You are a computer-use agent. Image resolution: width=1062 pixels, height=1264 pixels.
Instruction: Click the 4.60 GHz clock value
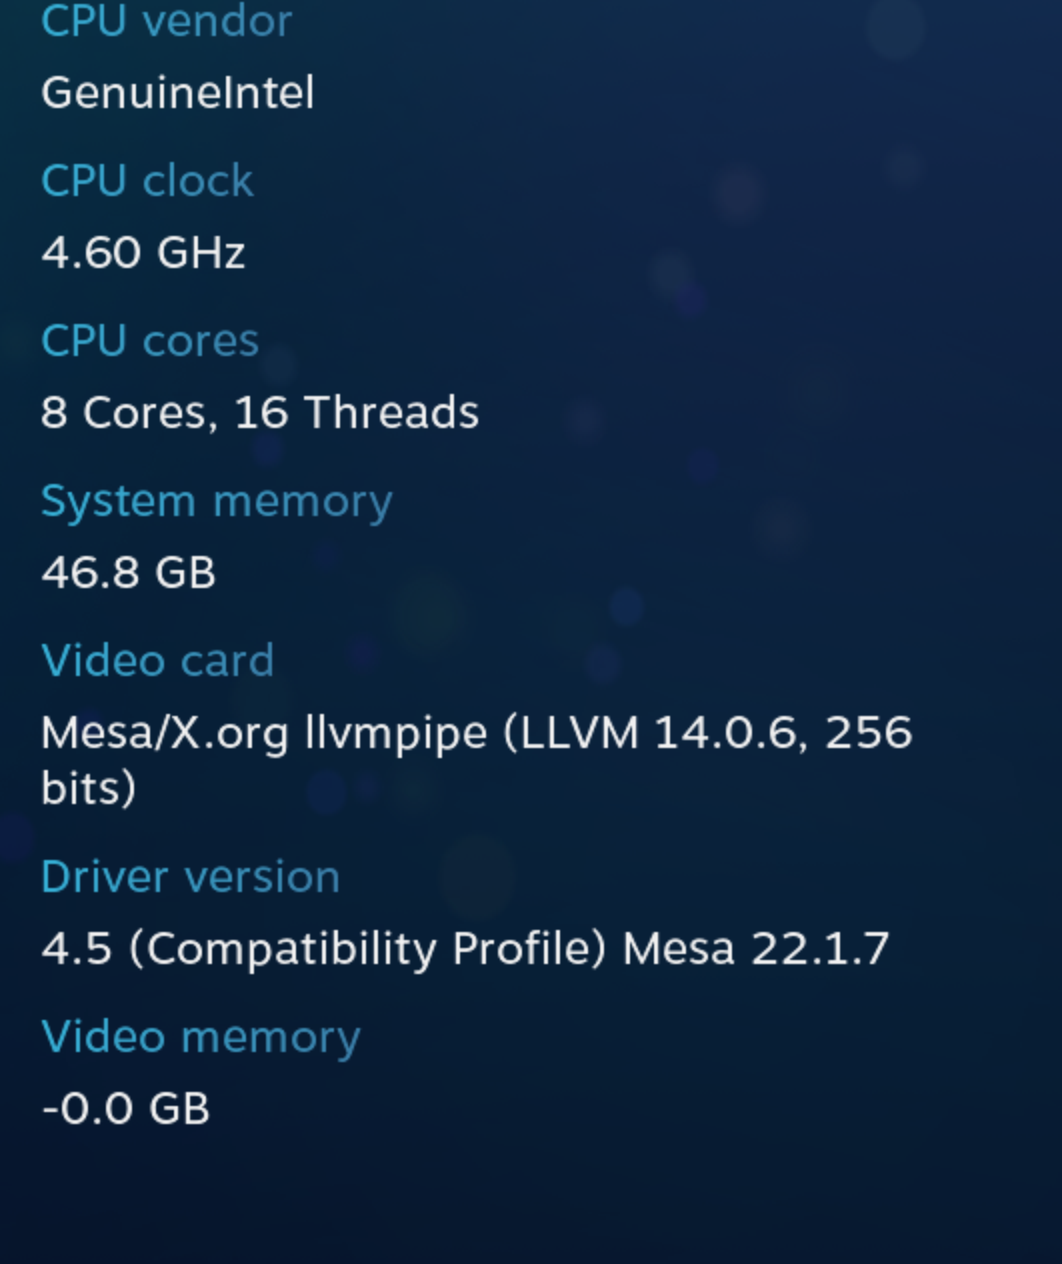coord(143,253)
